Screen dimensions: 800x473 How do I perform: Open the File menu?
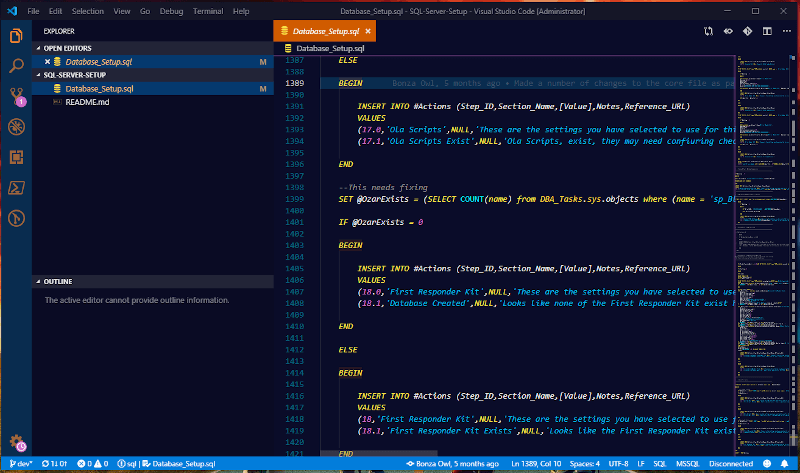tap(33, 11)
